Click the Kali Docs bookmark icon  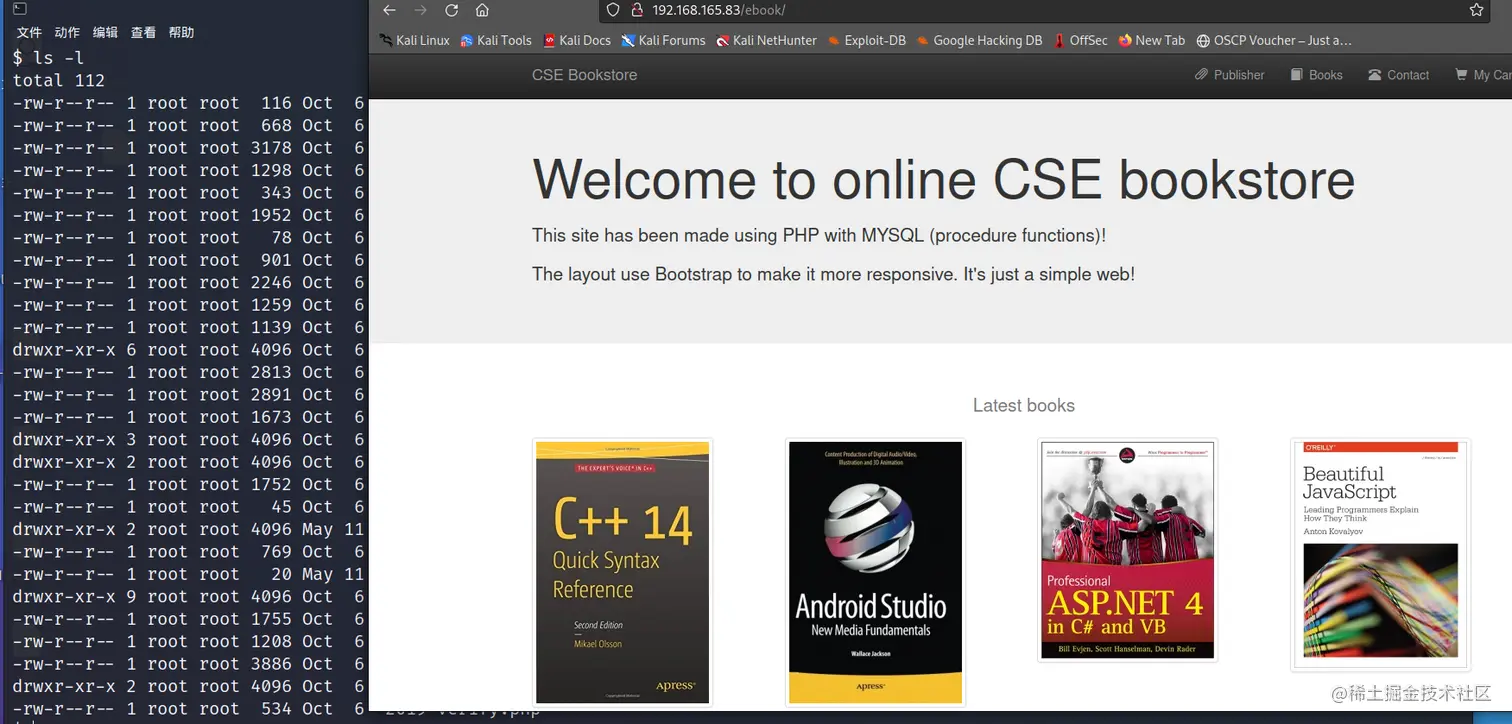[x=549, y=41]
